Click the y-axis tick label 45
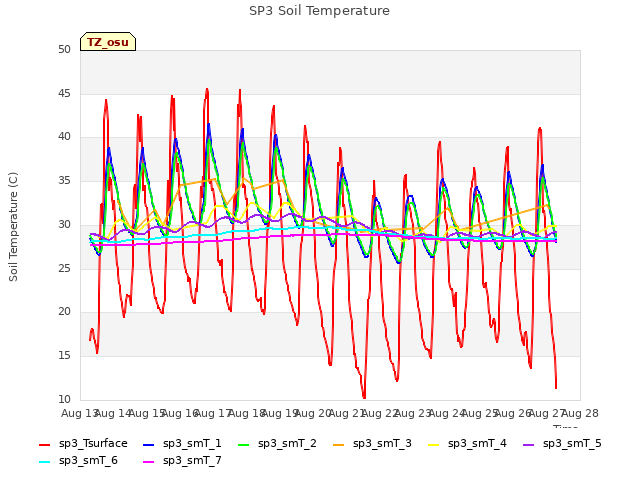Screen dimensions: 640x480 (x=64, y=93)
